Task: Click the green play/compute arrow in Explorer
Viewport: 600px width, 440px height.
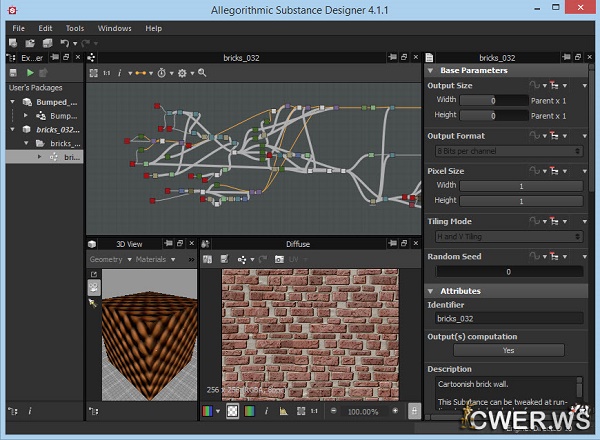Action: 30,73
